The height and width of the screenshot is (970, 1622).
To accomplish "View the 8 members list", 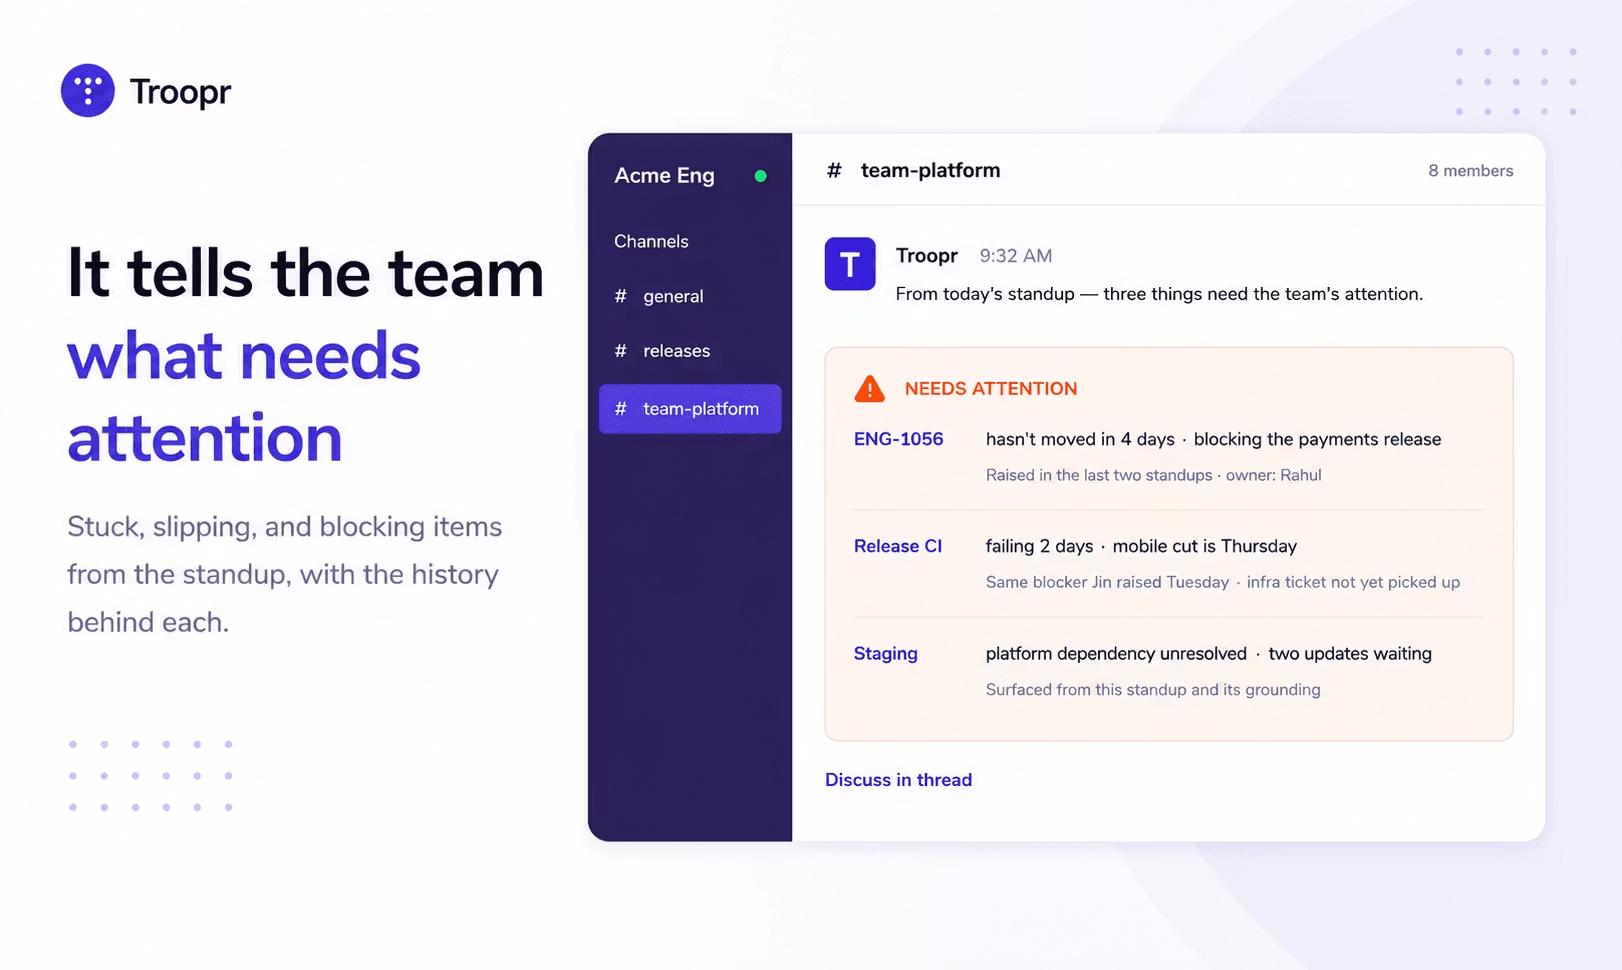I will coord(1470,171).
